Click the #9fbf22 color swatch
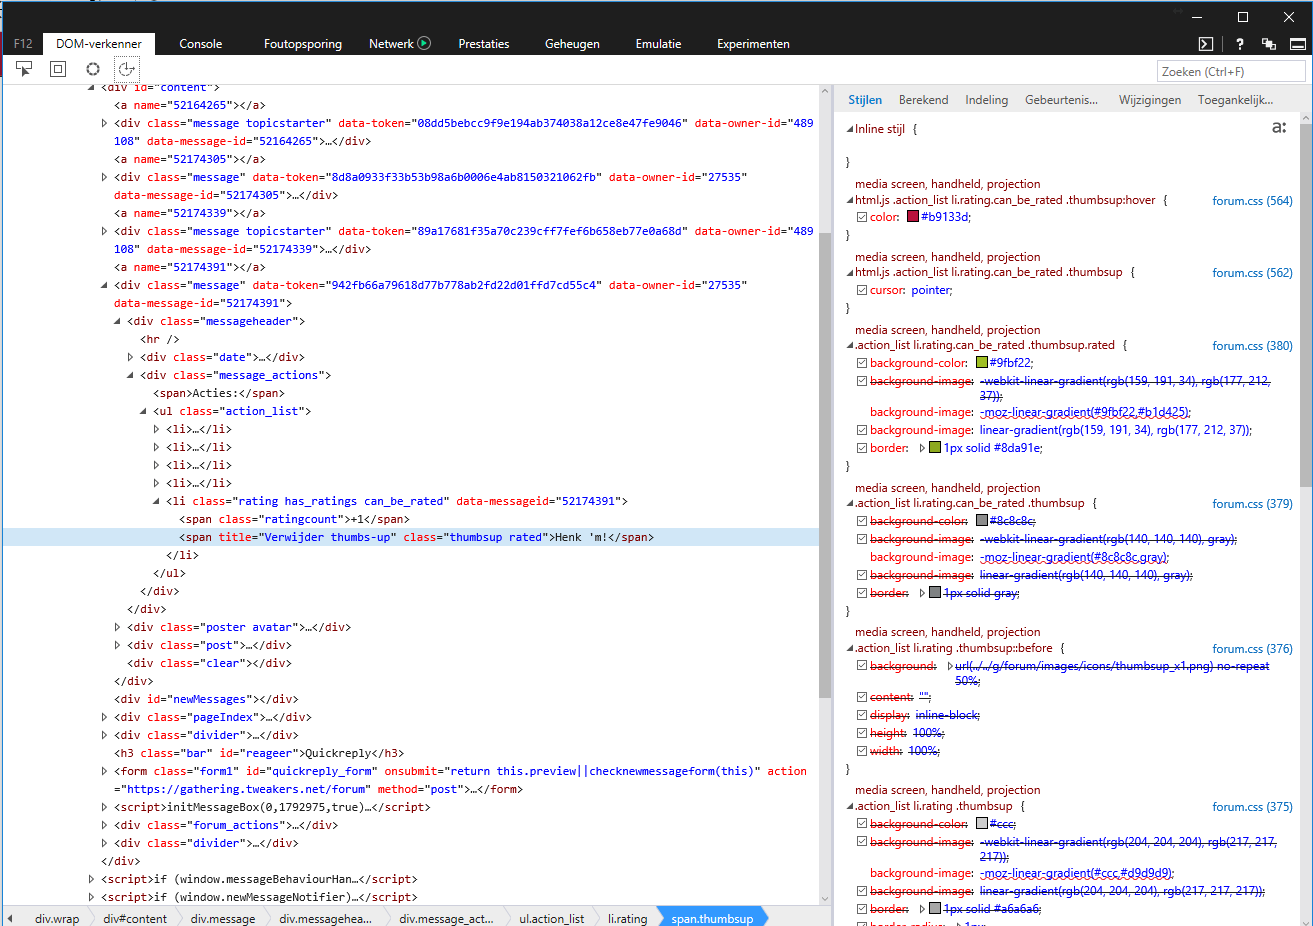Screen dimensions: 1313x926 982,363
